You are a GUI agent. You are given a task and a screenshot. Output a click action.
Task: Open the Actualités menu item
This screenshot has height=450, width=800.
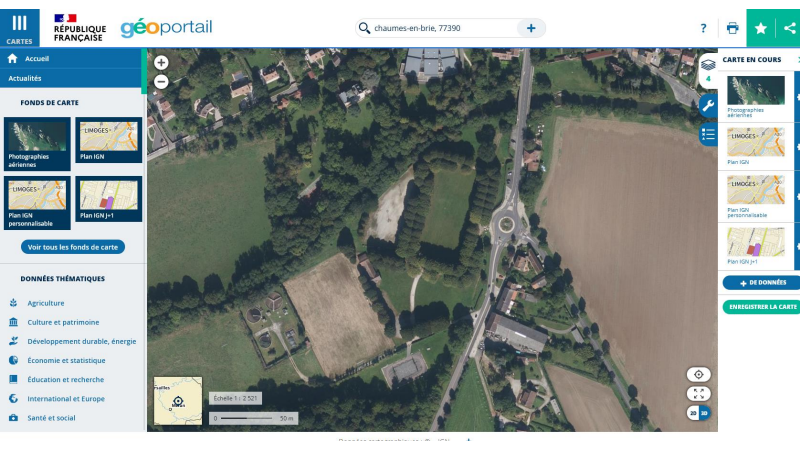pyautogui.click(x=25, y=77)
